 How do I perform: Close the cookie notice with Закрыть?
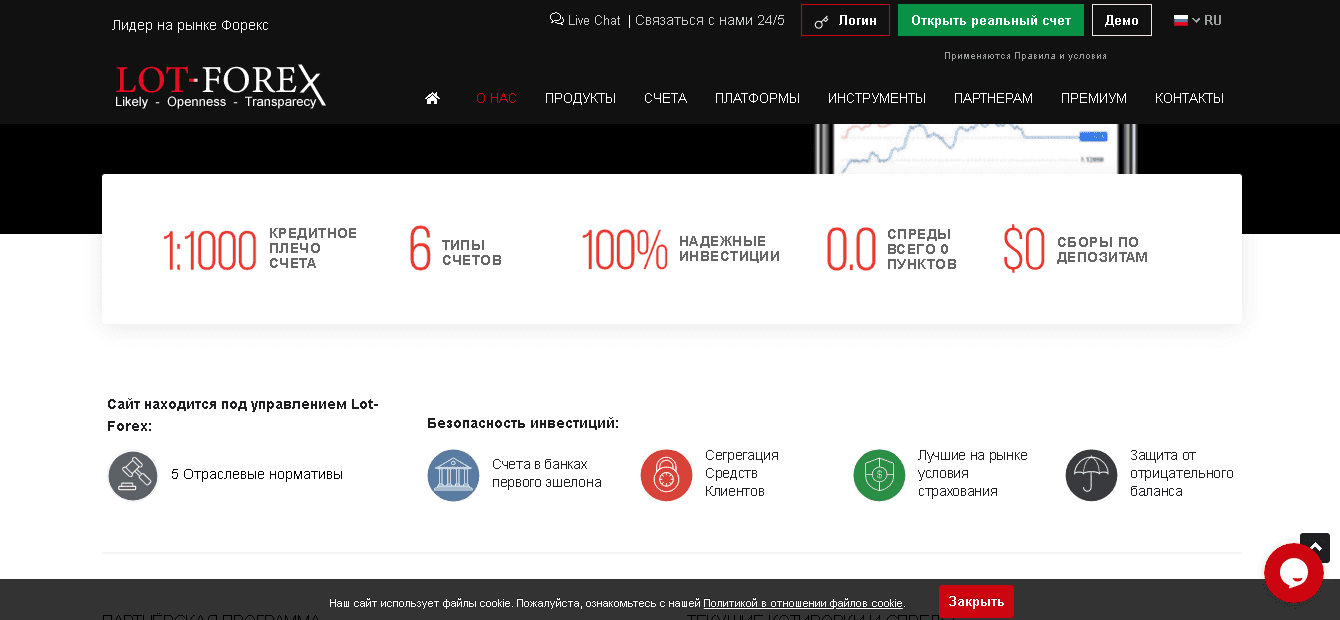pos(976,601)
